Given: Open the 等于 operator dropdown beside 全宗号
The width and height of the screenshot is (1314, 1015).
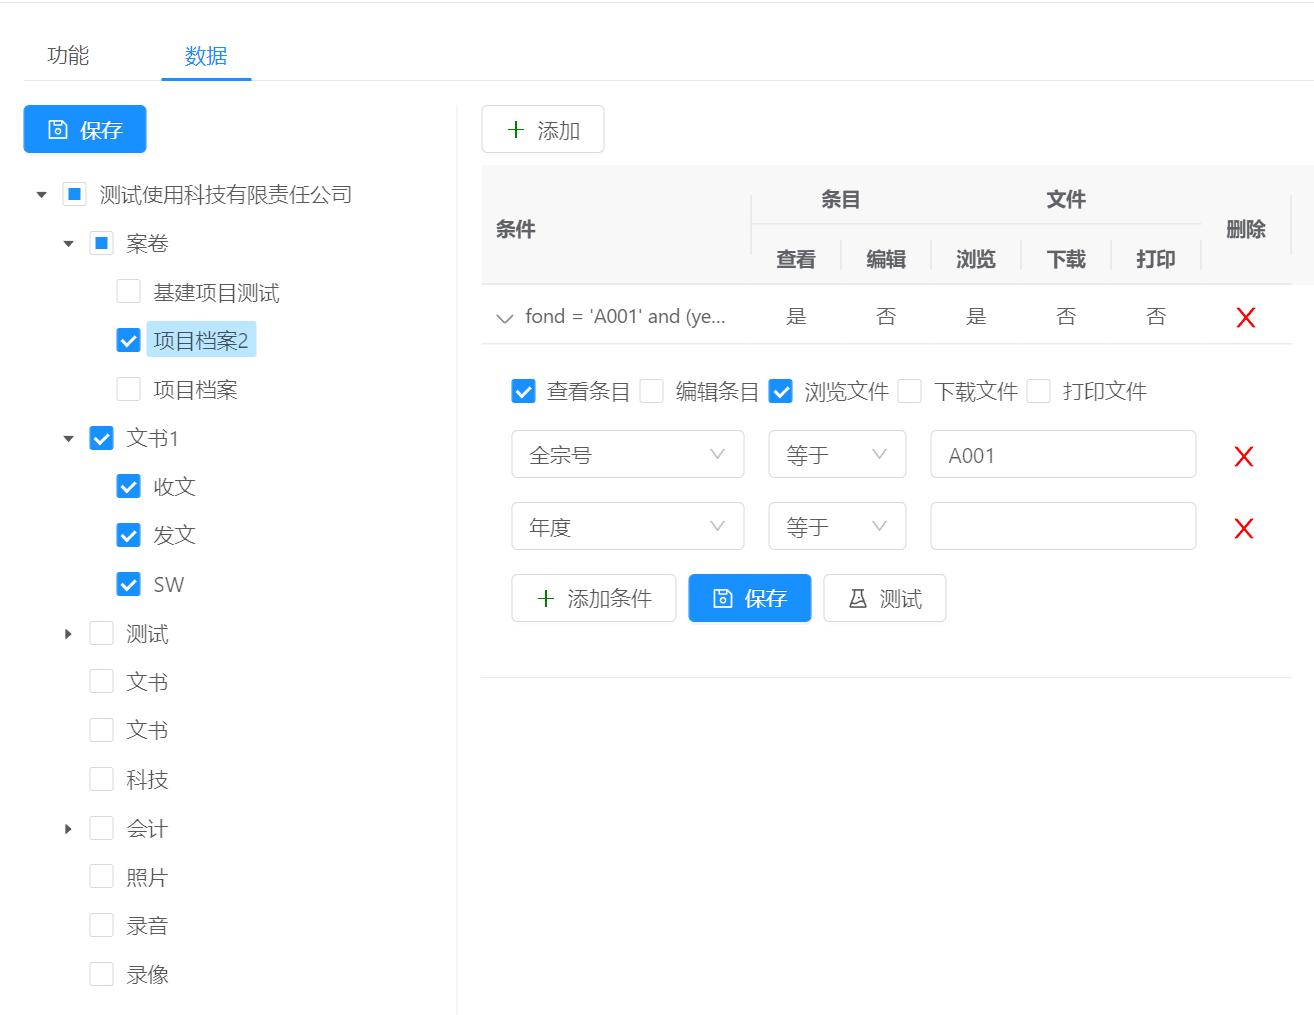Looking at the screenshot, I should [837, 454].
